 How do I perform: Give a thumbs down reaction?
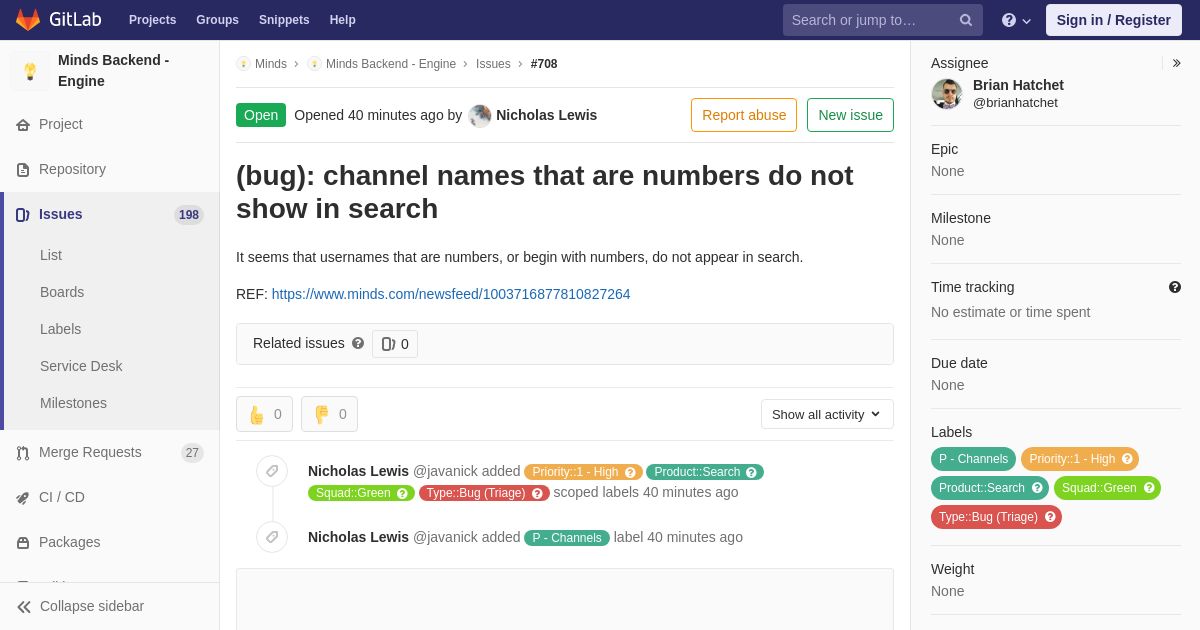[x=329, y=414]
